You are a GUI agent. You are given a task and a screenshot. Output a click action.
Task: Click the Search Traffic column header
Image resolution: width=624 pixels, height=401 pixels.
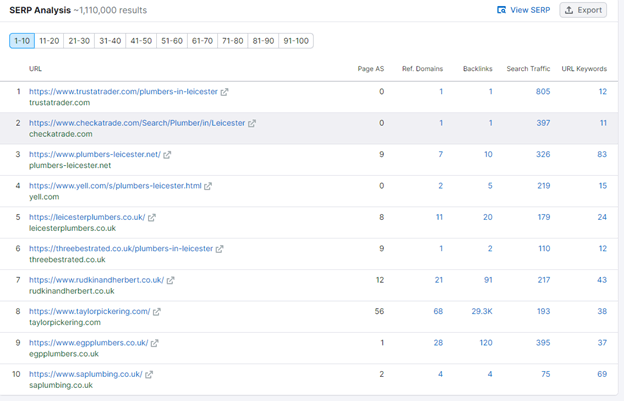click(528, 69)
